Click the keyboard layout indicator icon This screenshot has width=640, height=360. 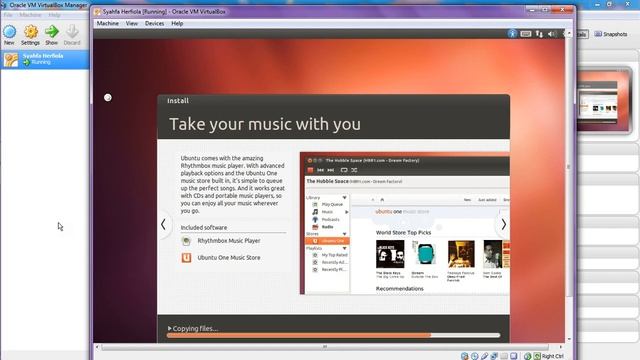click(526, 34)
